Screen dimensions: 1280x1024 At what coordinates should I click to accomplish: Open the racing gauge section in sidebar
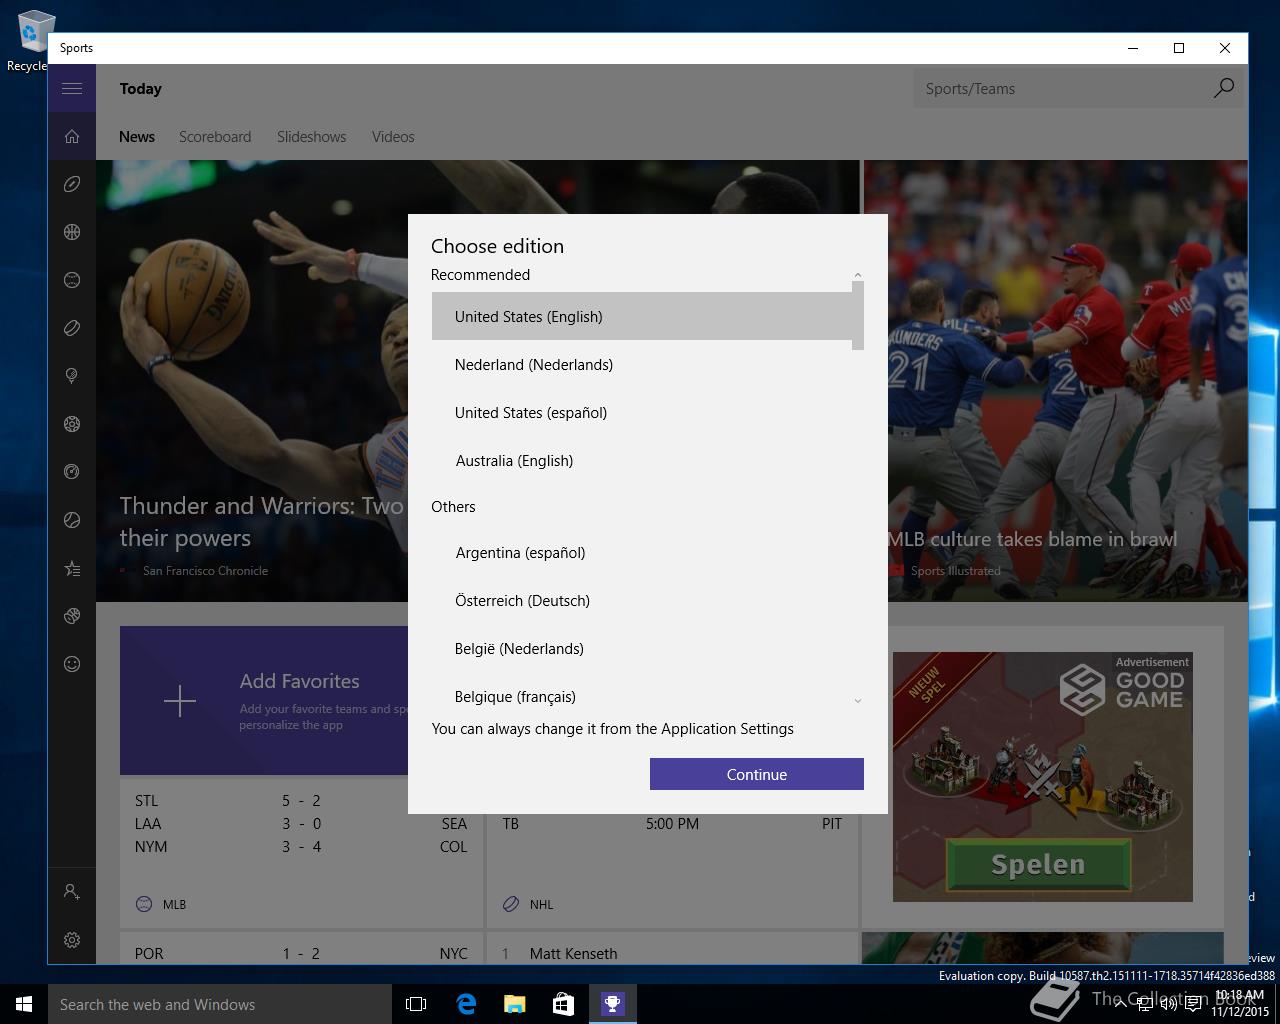point(72,472)
